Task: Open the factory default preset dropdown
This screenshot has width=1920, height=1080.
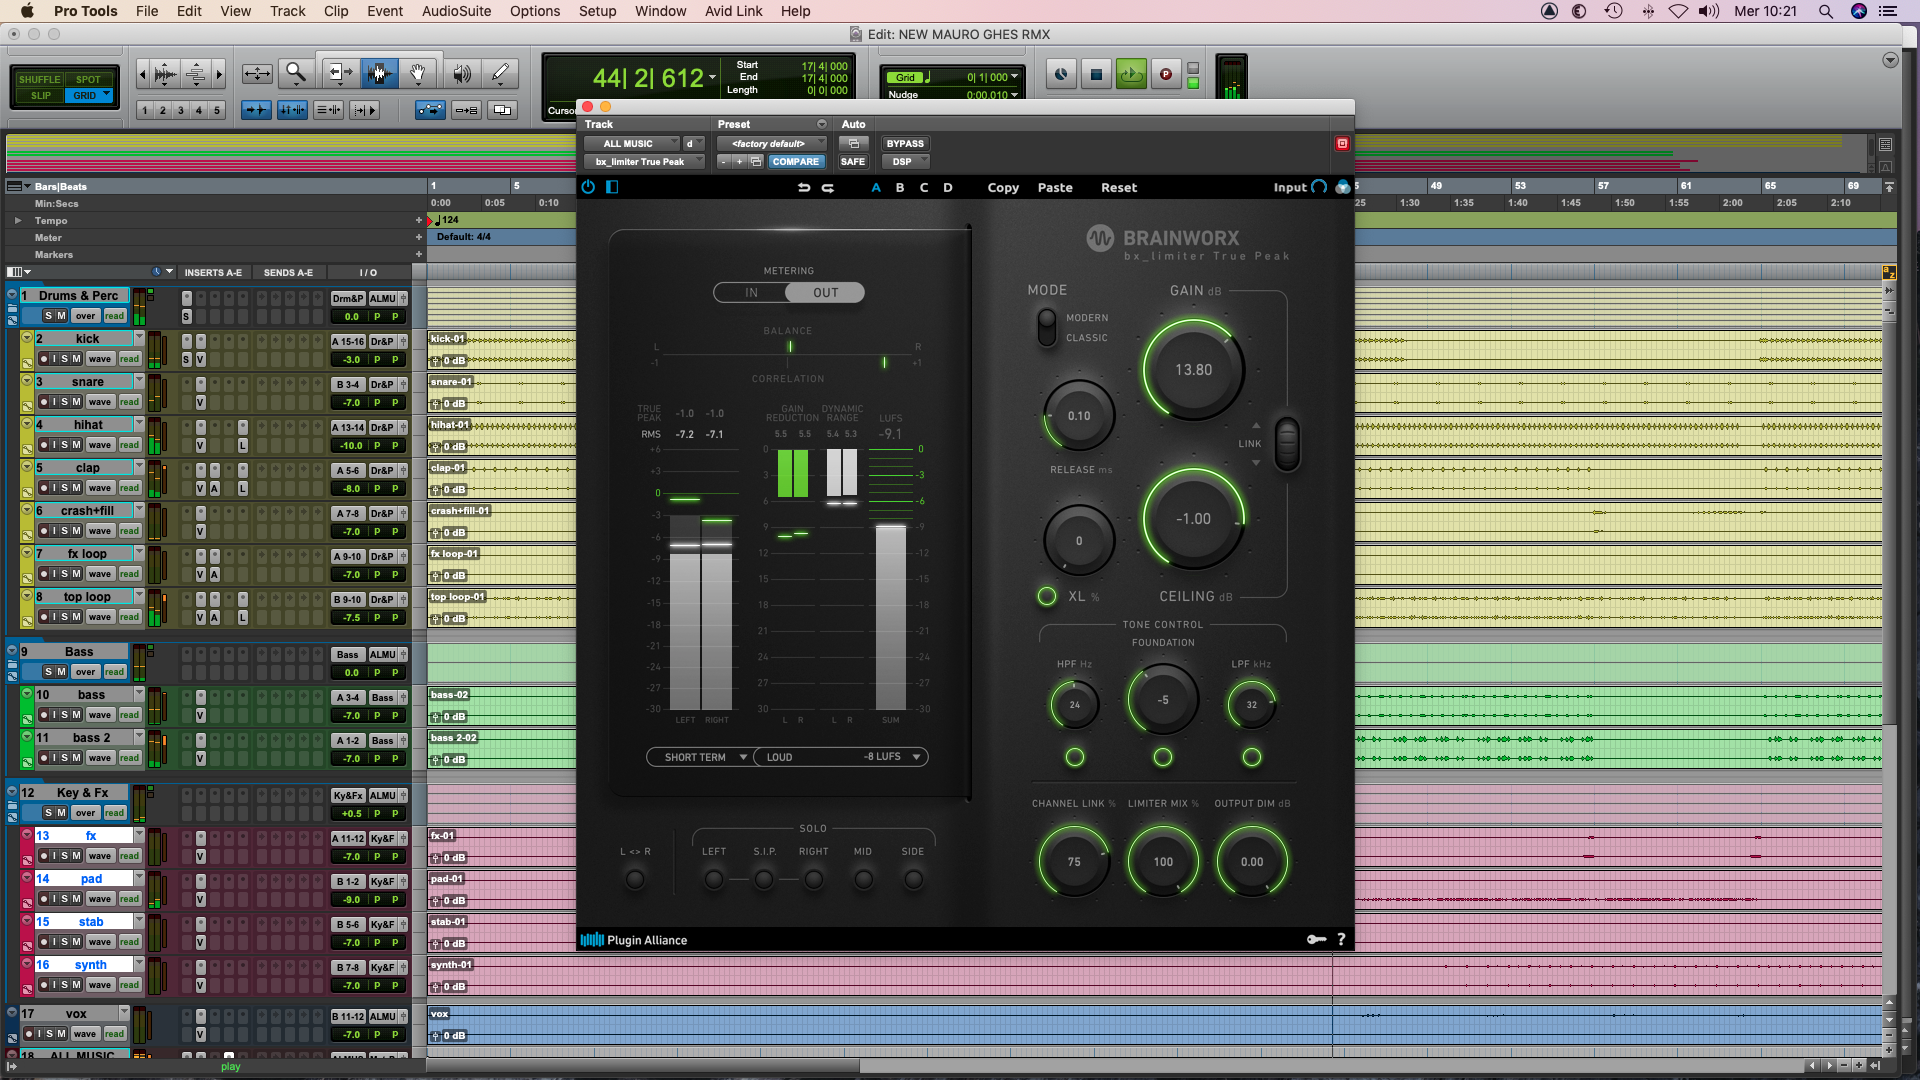Action: (x=771, y=144)
